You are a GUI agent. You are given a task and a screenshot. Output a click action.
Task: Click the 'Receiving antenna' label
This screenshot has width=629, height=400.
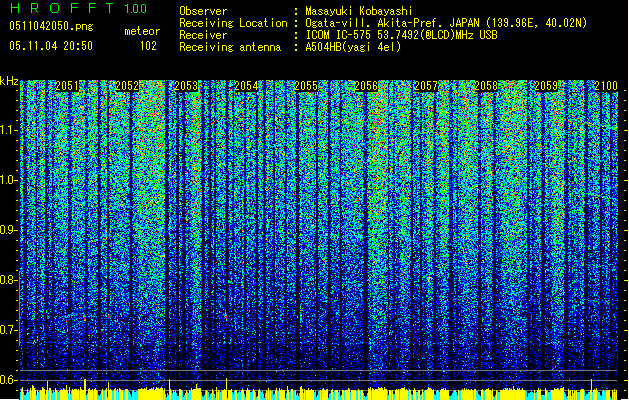[230, 47]
